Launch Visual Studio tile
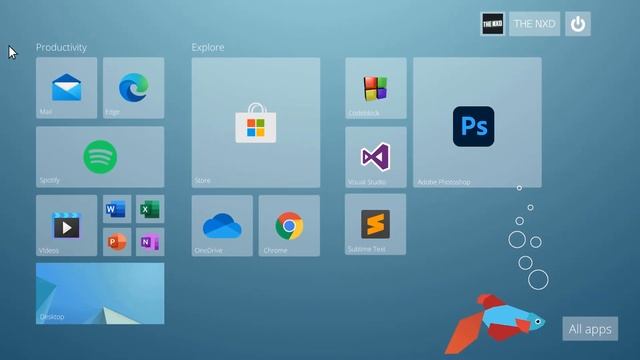The height and width of the screenshot is (360, 640). (376, 157)
